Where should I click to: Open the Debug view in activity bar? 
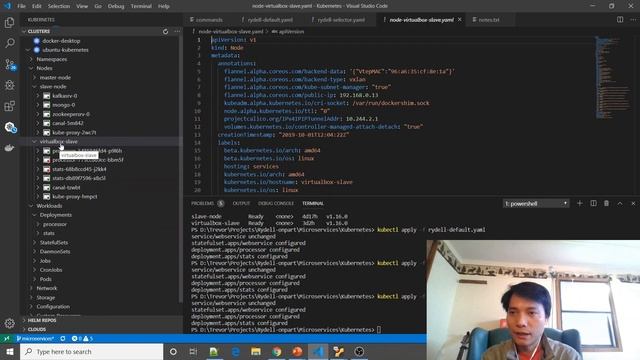(x=9, y=85)
